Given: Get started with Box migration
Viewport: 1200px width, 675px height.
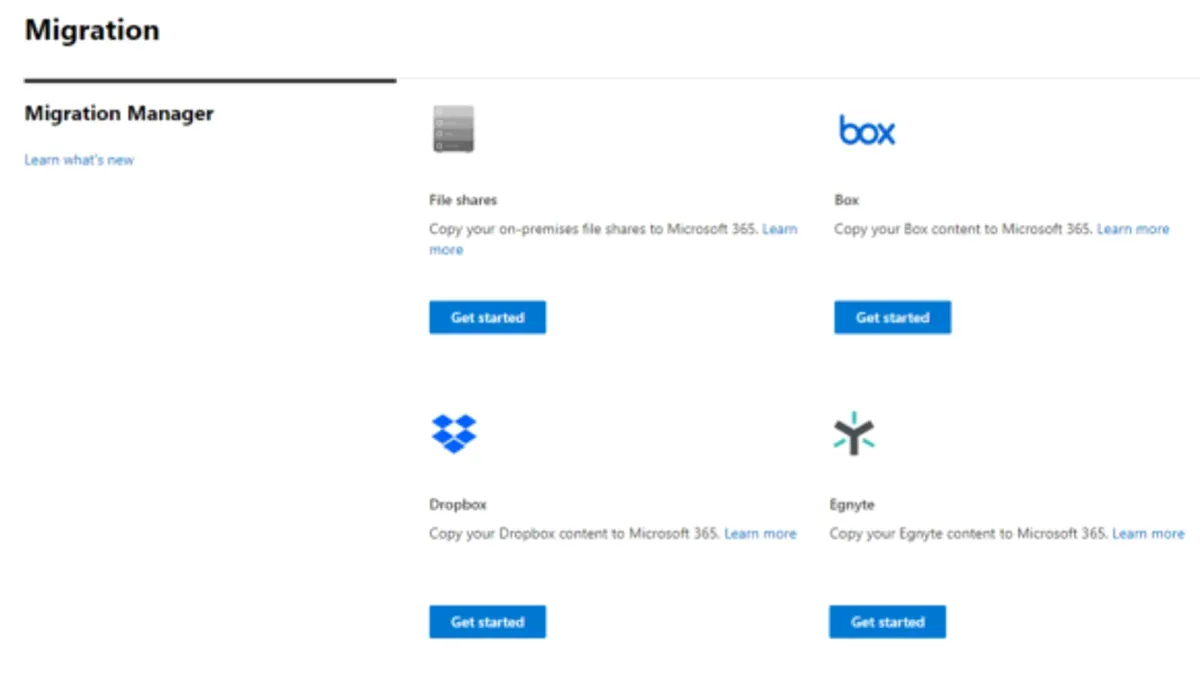Looking at the screenshot, I should click(x=892, y=317).
